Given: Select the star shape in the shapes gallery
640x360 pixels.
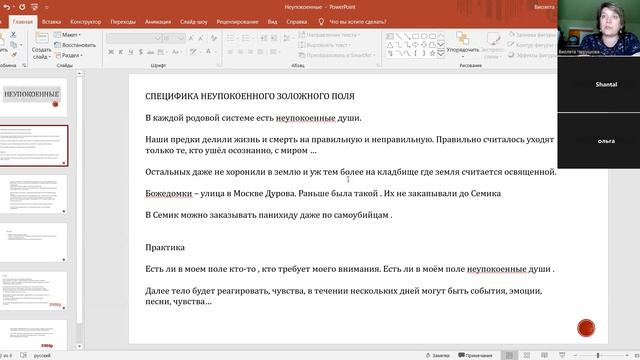Looking at the screenshot, I should pyautogui.click(x=432, y=53).
